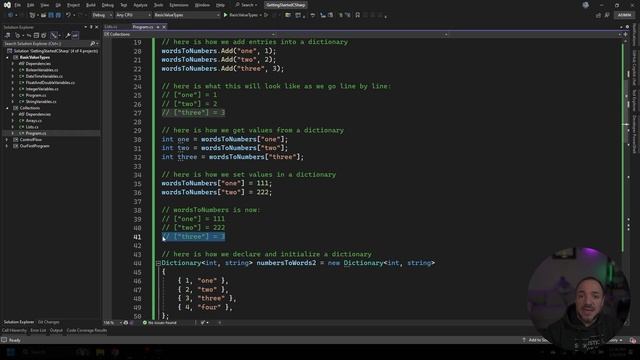Select IntegerVariables.cs in Solution Explorer
640x360 pixels.
point(42,89)
